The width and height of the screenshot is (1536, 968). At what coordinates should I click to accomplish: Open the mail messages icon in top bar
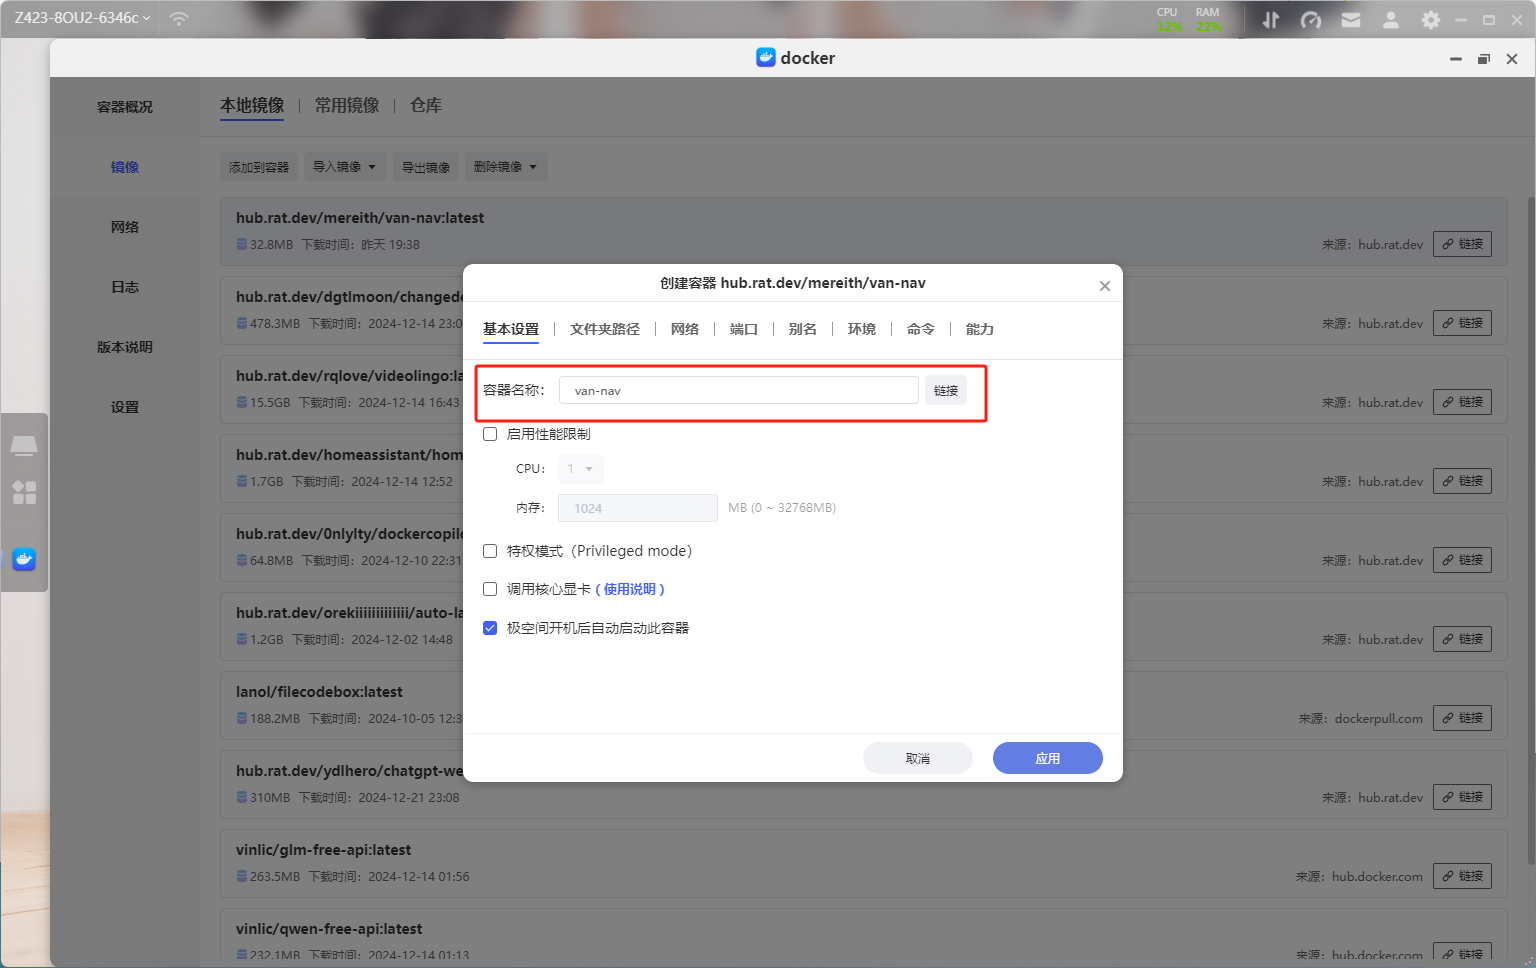1351,19
